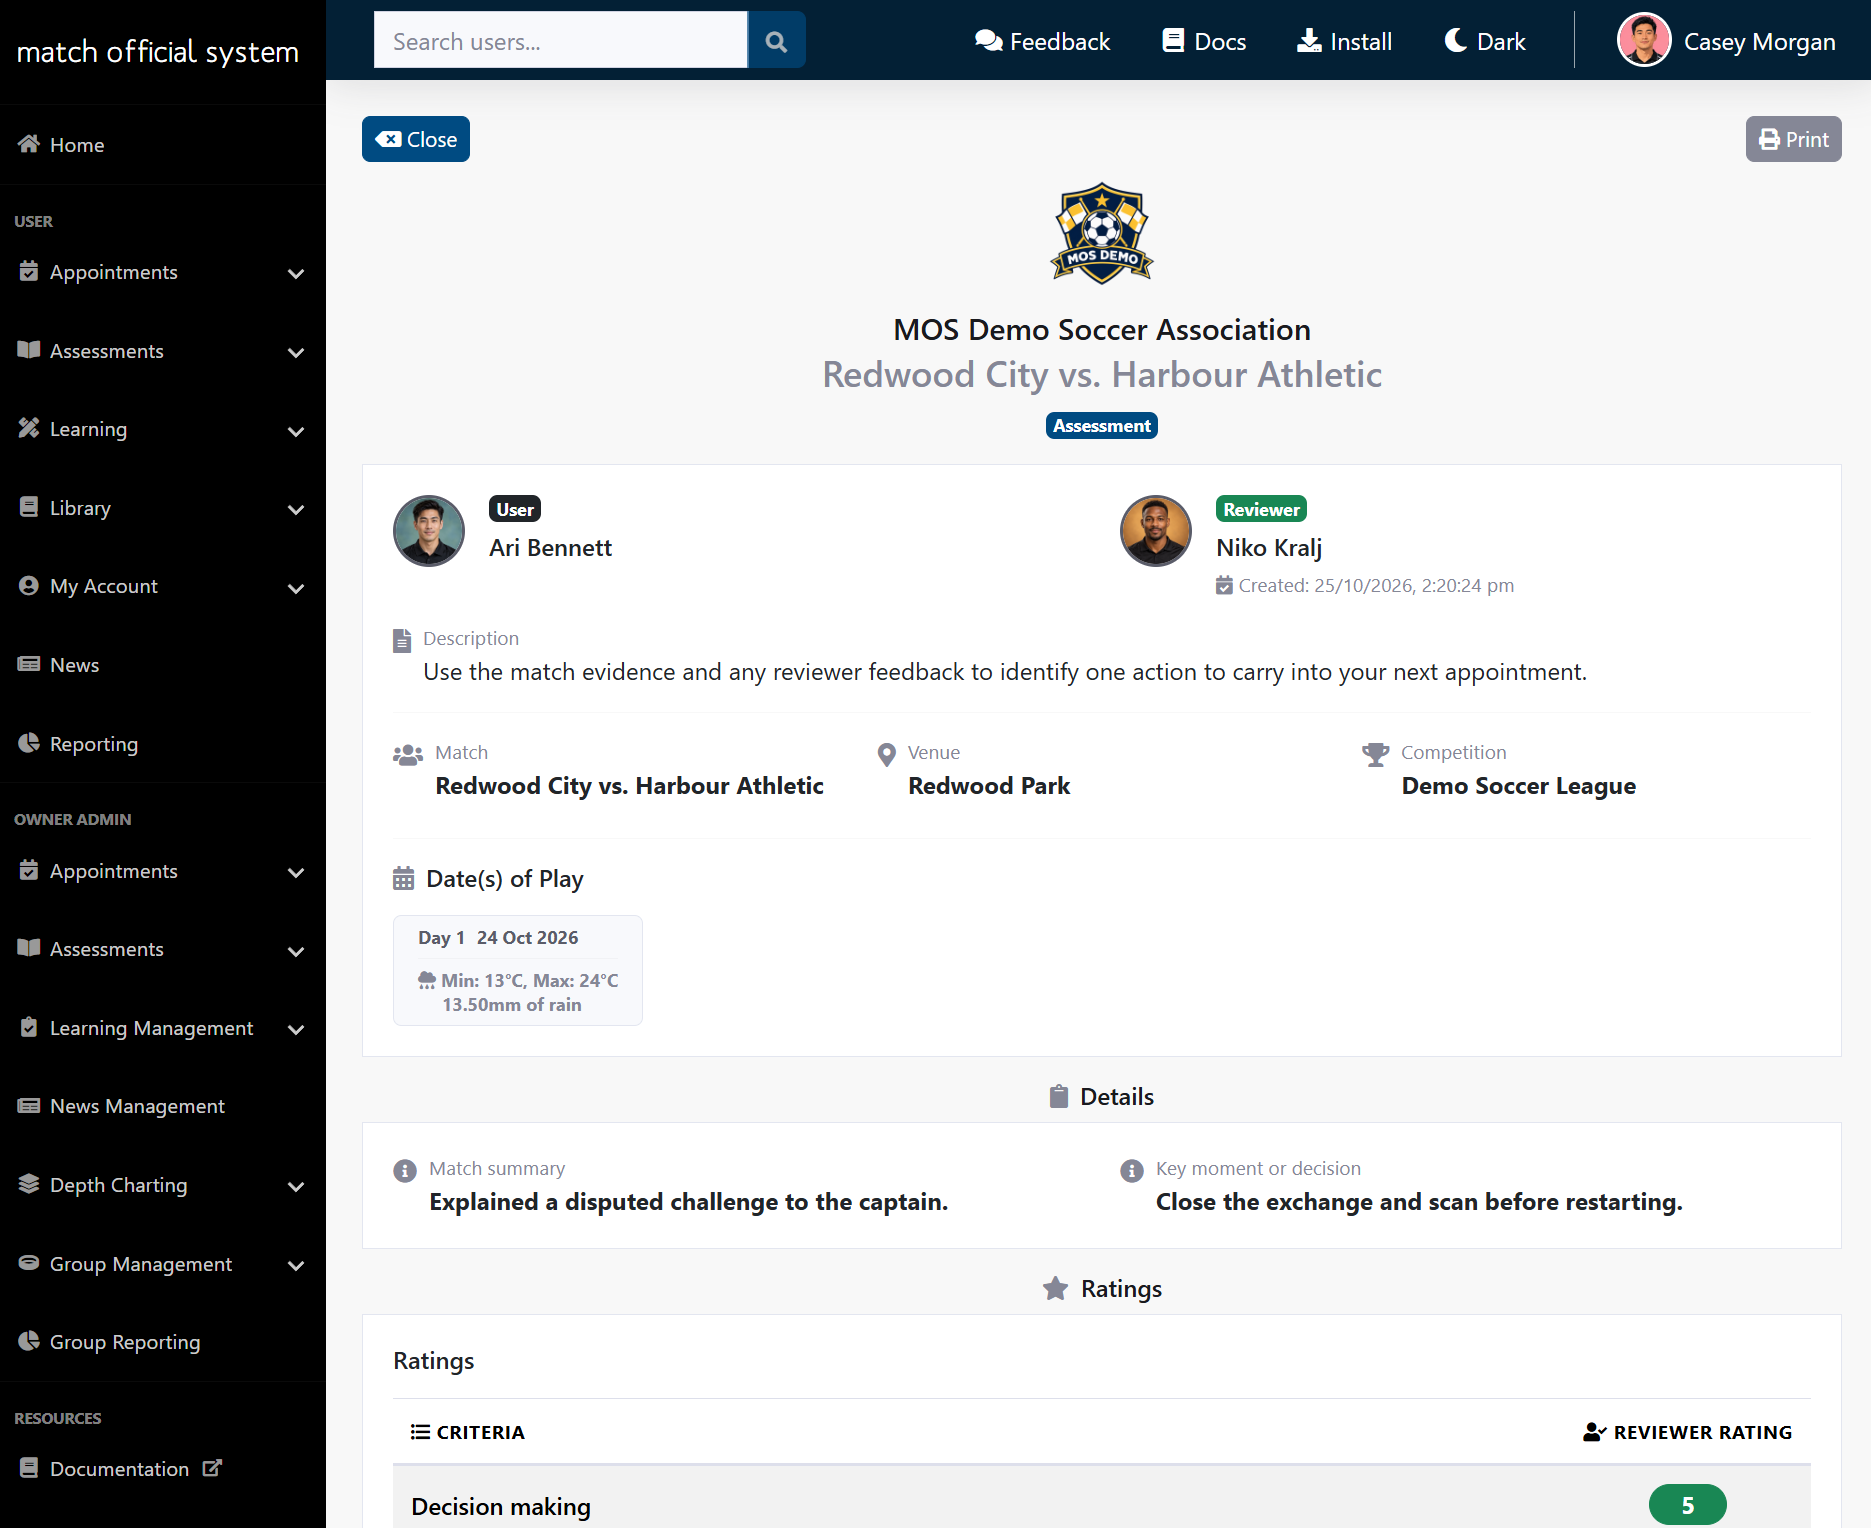Click the Reviewer green badge

point(1261,509)
